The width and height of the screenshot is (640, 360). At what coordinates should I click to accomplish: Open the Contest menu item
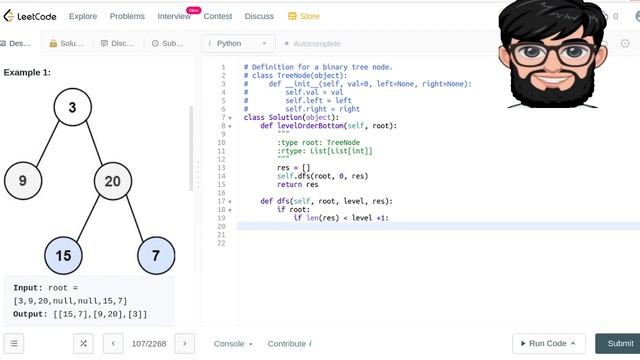[x=218, y=16]
